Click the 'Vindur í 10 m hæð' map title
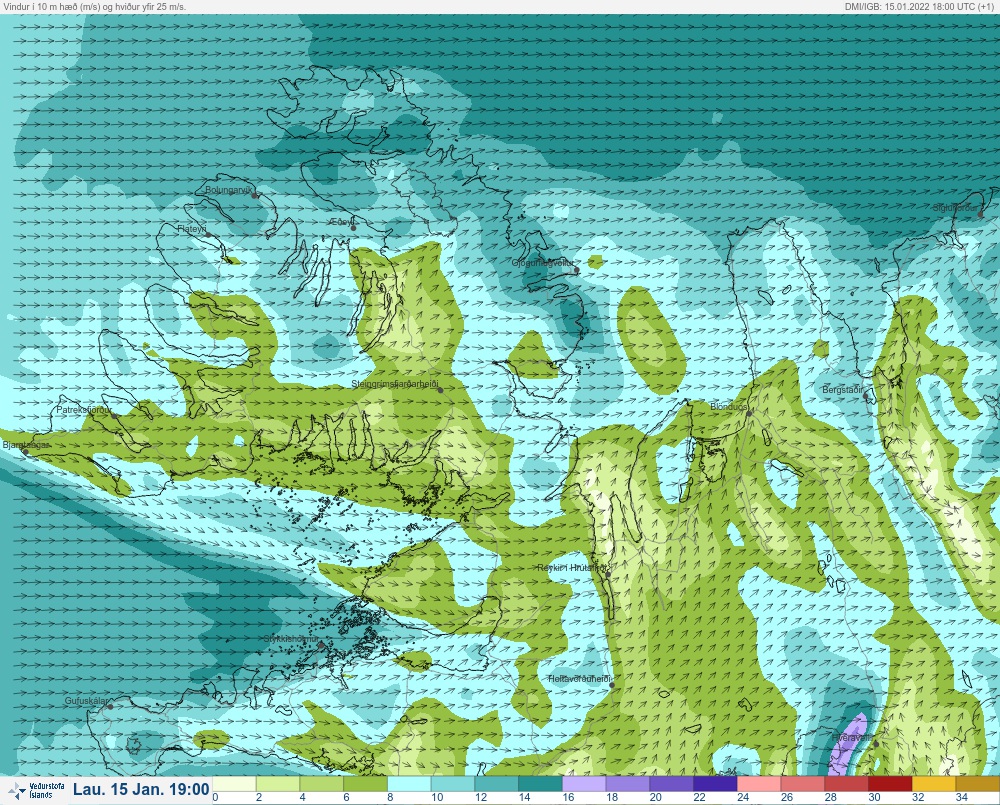The width and height of the screenshot is (1000, 805). pyautogui.click(x=95, y=7)
